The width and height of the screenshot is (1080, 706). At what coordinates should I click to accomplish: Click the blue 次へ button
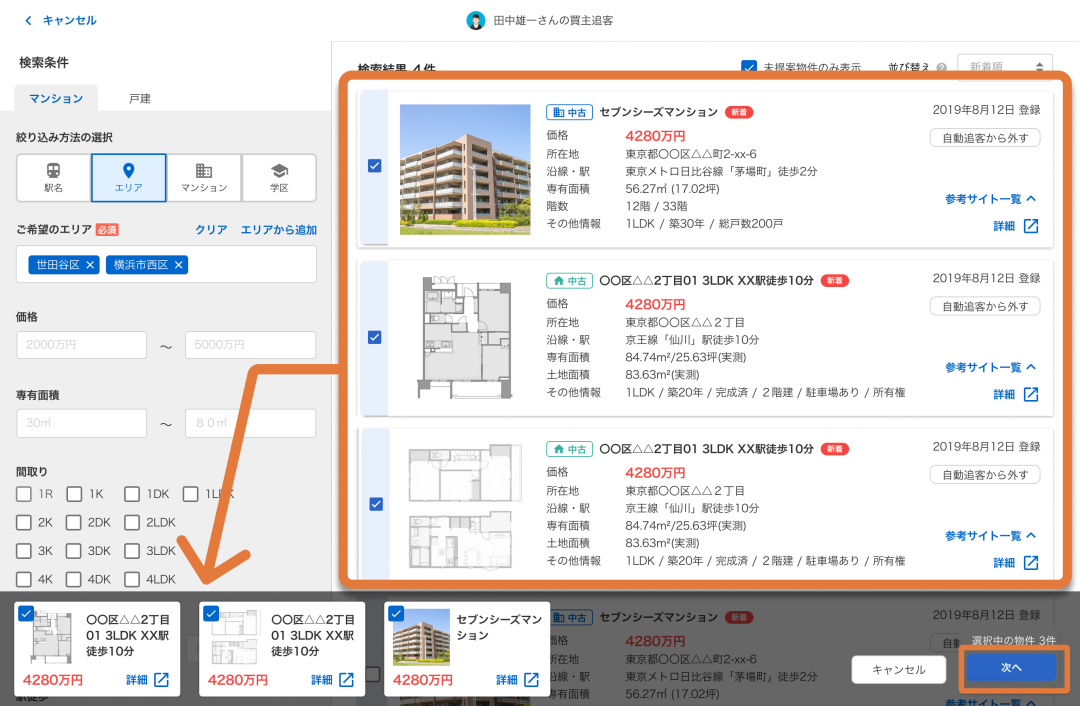click(1010, 667)
